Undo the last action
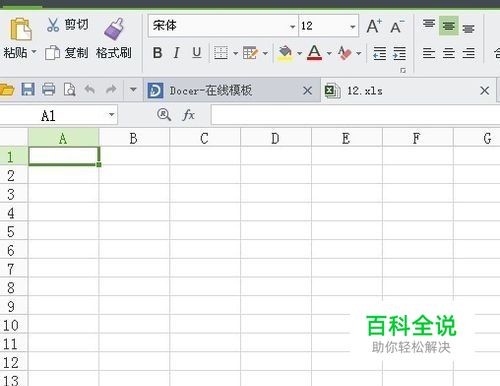This screenshot has height=386, width=500. (90, 89)
